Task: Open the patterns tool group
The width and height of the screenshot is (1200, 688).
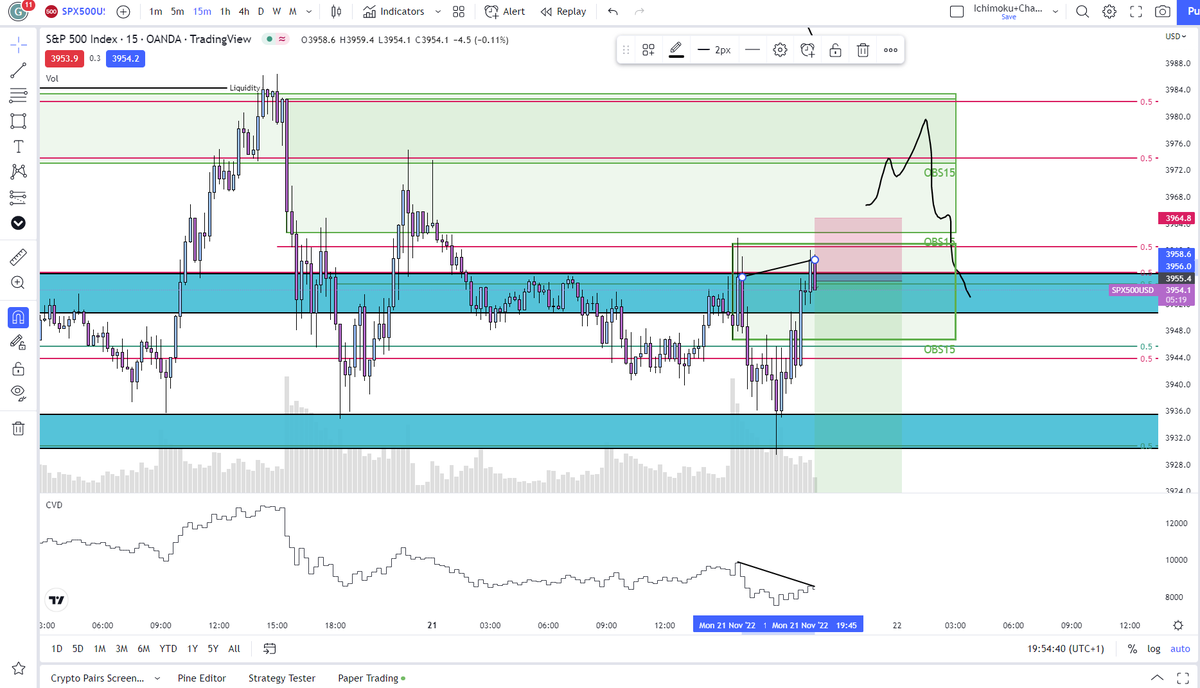Action: coord(18,172)
